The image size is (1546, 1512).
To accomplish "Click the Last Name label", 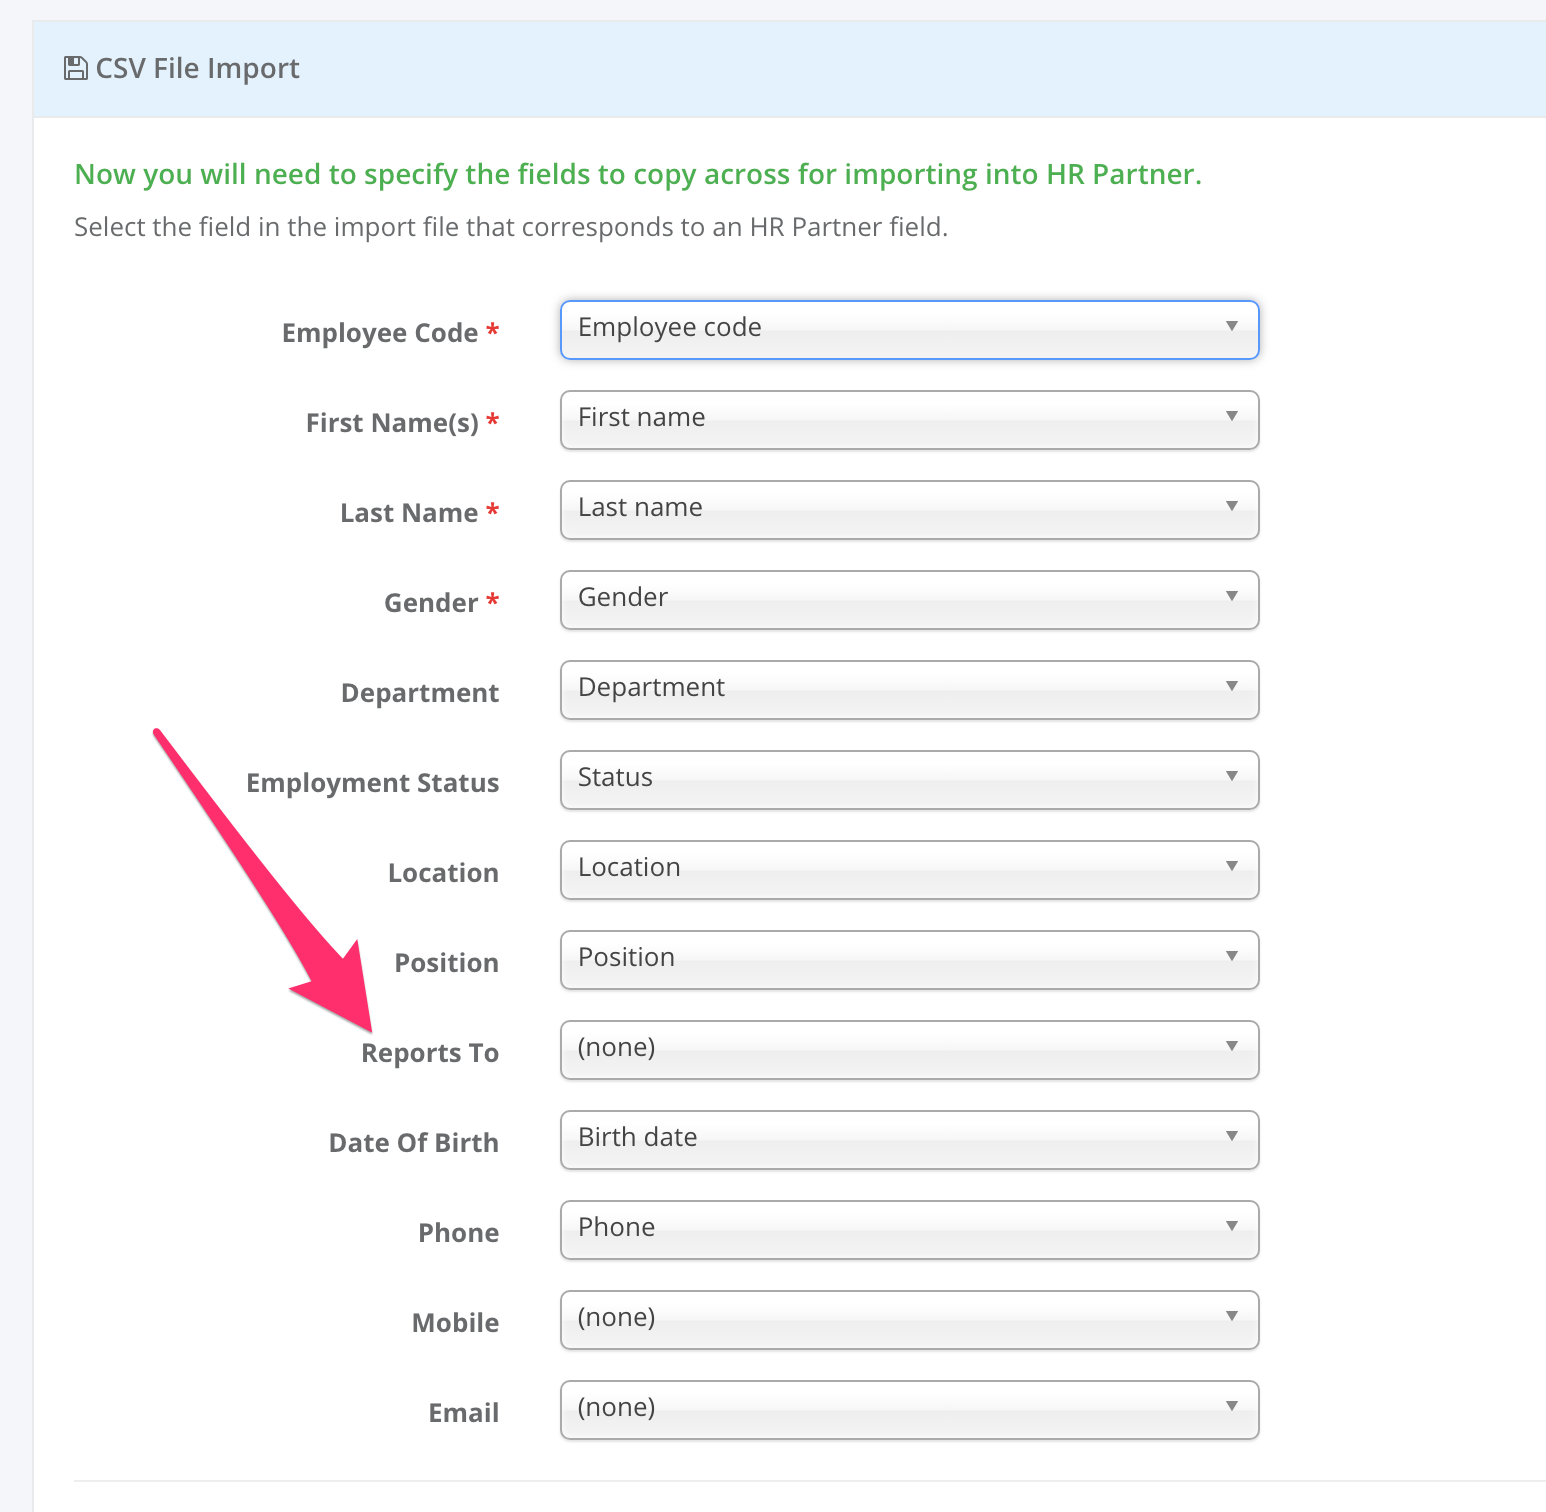I will coord(409,513).
